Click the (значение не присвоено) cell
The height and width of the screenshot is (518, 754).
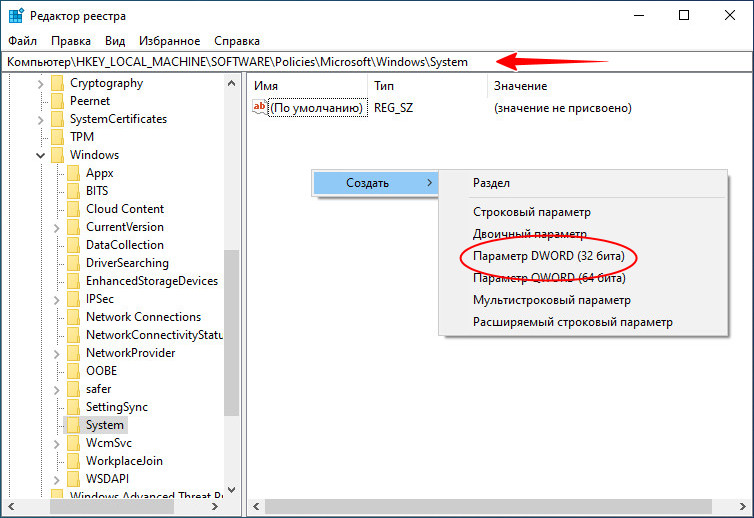tap(563, 108)
